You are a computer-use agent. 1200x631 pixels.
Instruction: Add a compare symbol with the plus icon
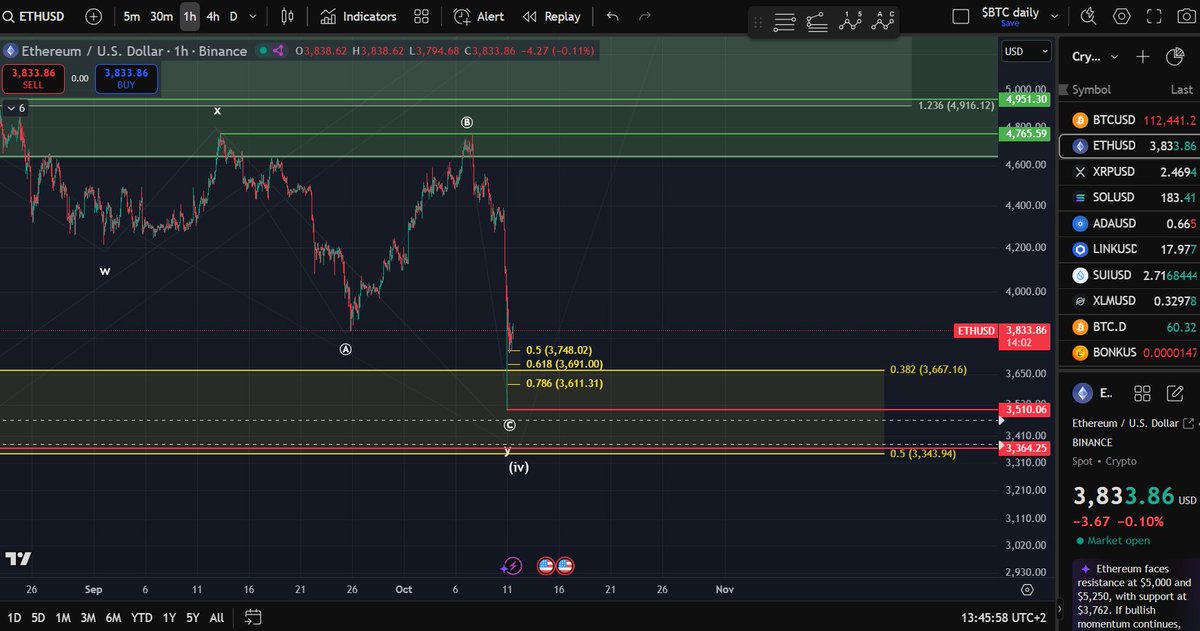[x=93, y=16]
